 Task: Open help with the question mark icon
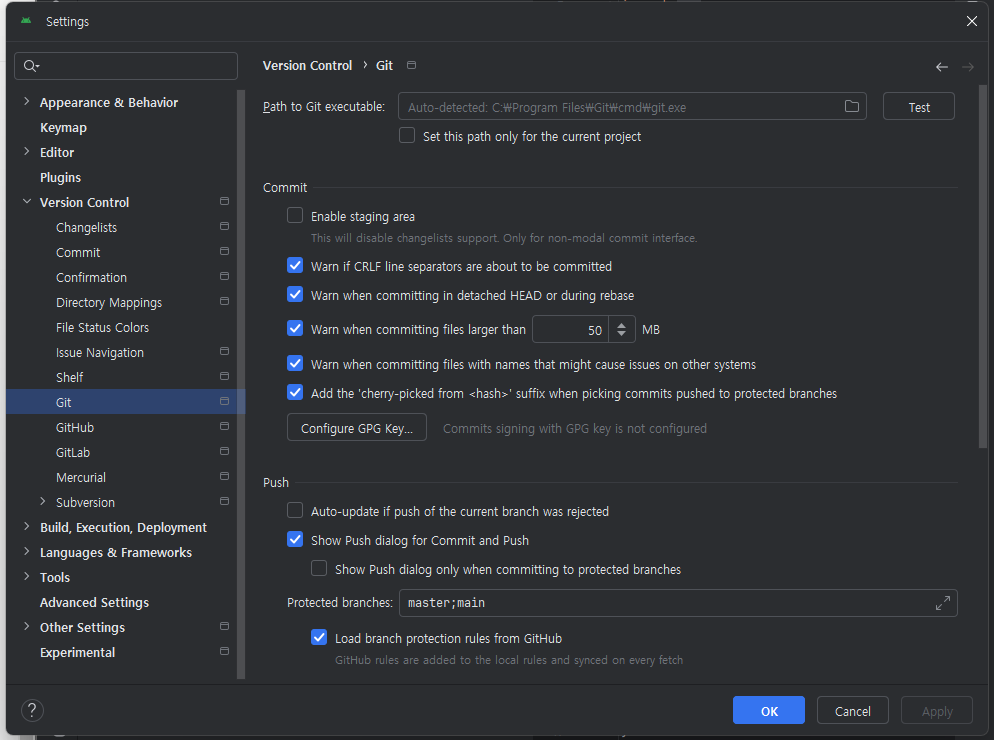32,710
